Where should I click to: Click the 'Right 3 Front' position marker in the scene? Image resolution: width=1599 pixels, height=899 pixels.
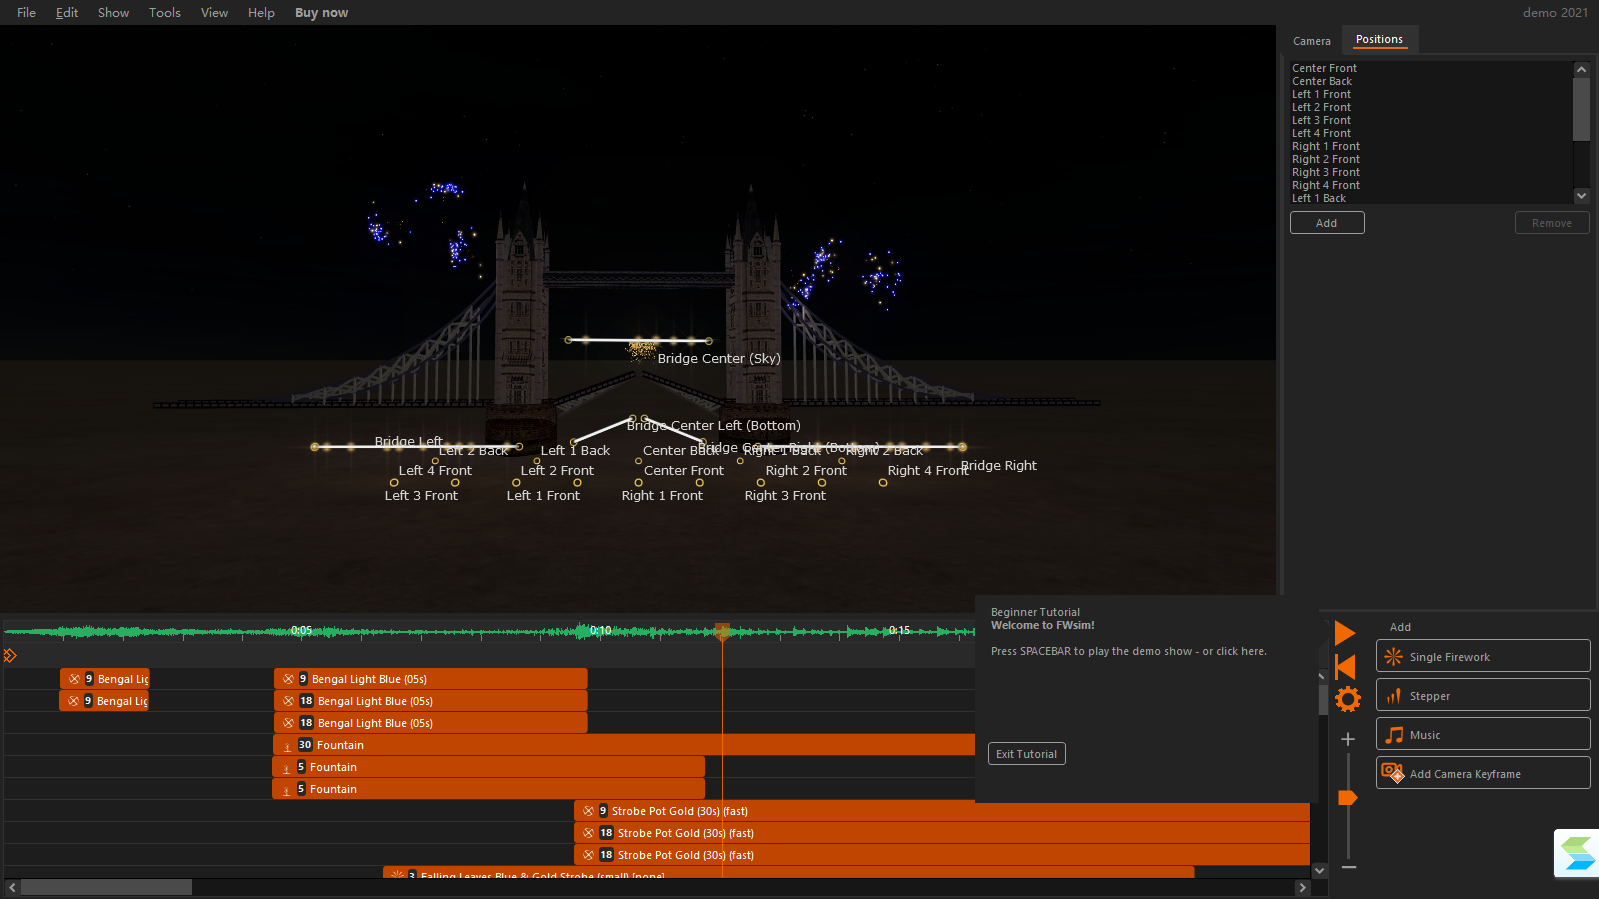(761, 483)
